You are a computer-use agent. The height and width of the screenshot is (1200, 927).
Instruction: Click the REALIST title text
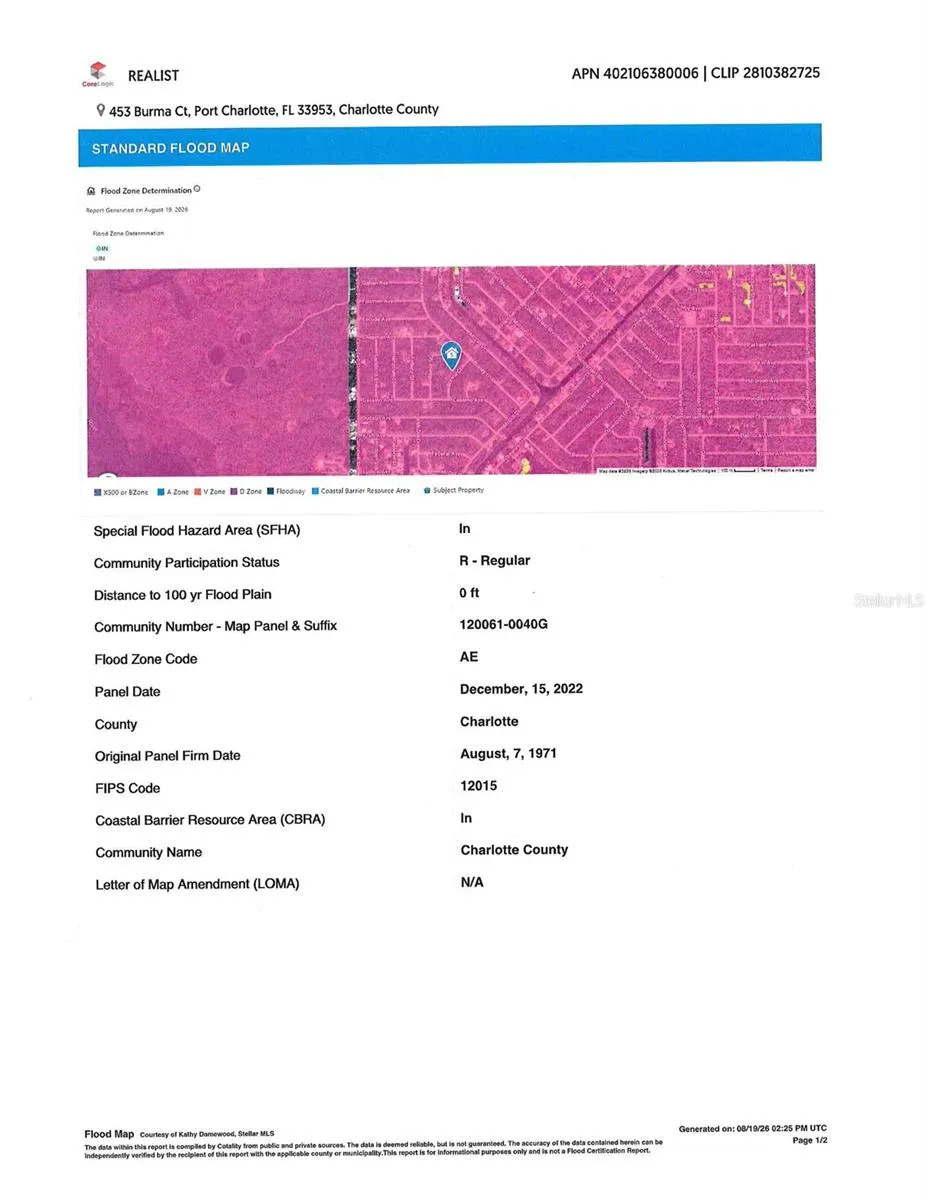pos(153,75)
